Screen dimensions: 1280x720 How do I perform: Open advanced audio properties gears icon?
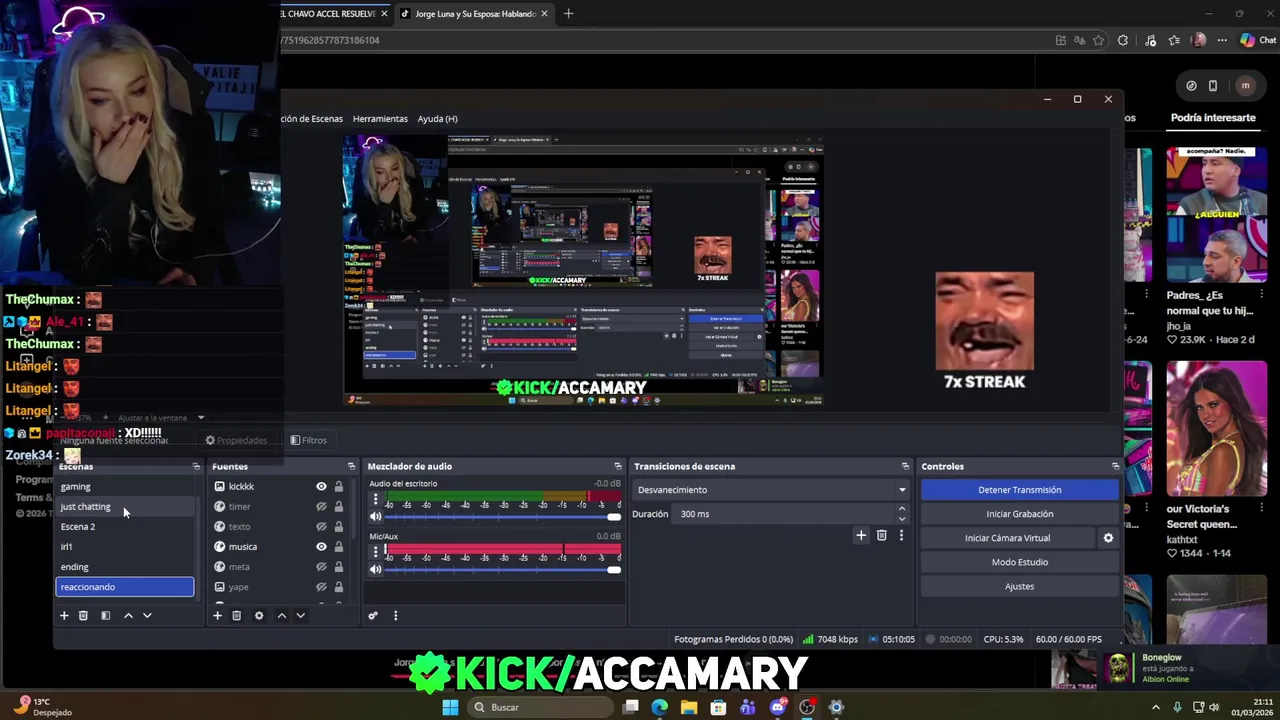click(x=373, y=616)
